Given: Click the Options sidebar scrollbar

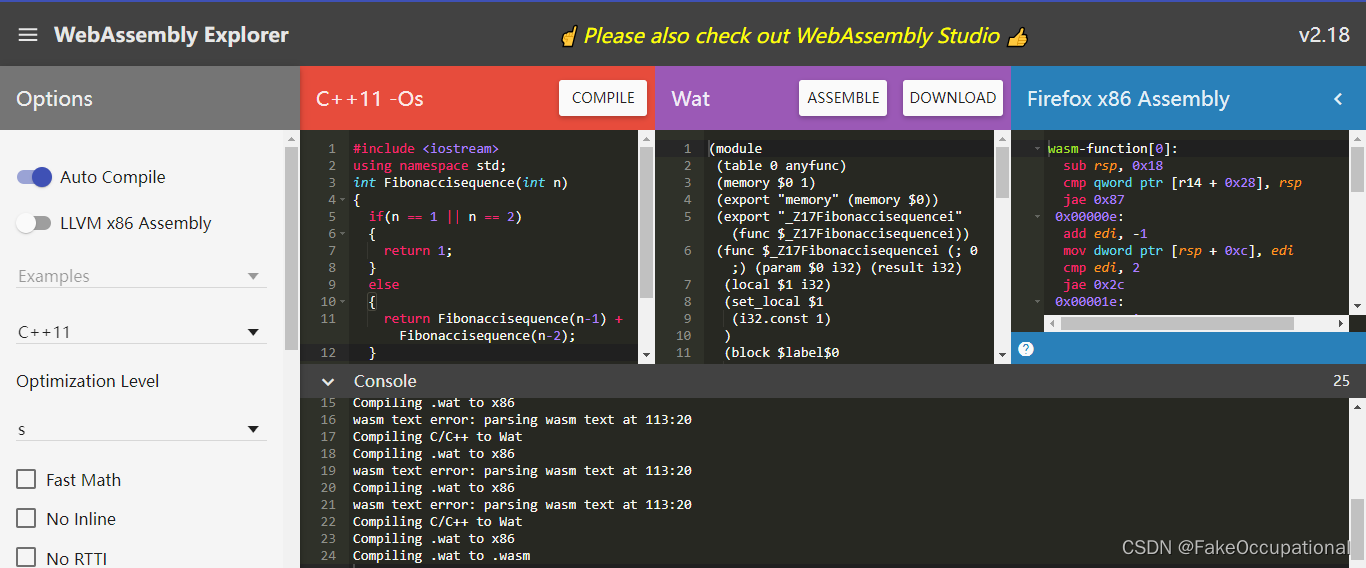Looking at the screenshot, I should [x=291, y=247].
